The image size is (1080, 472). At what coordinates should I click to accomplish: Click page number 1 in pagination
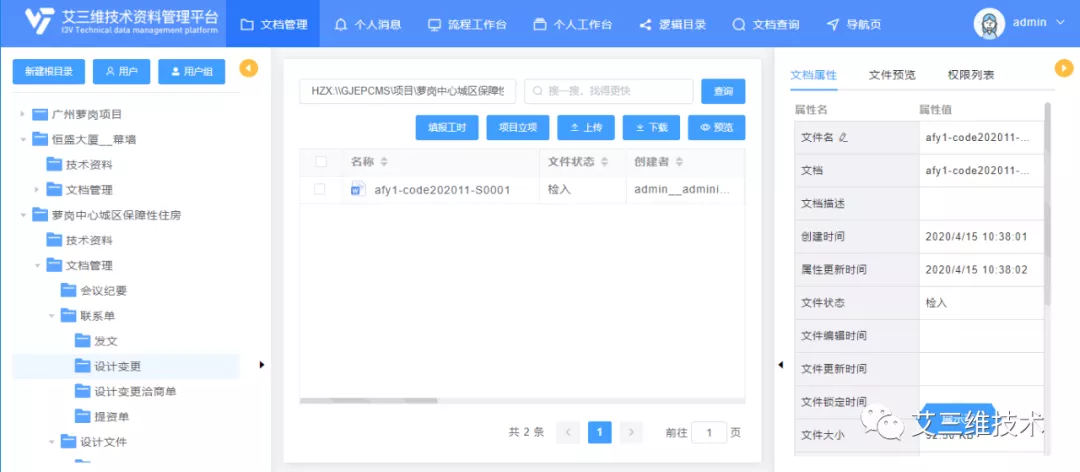pos(600,433)
